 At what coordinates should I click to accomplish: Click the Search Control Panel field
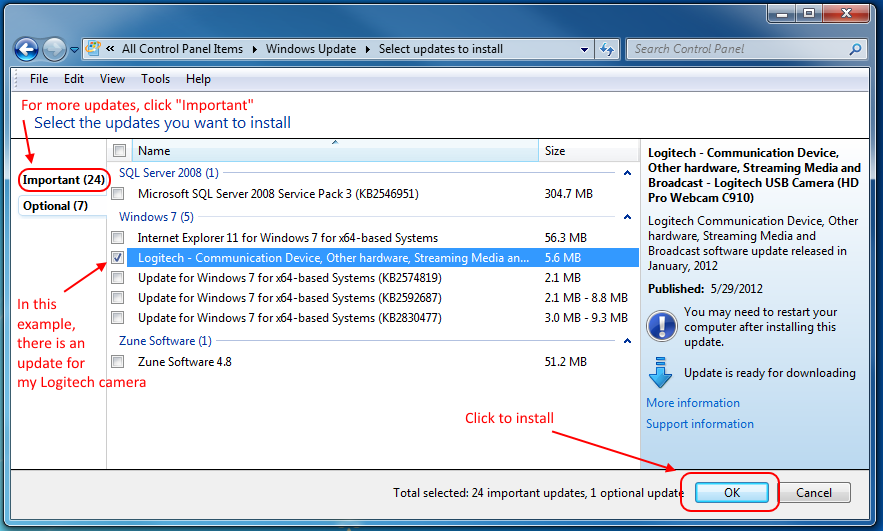coord(738,49)
